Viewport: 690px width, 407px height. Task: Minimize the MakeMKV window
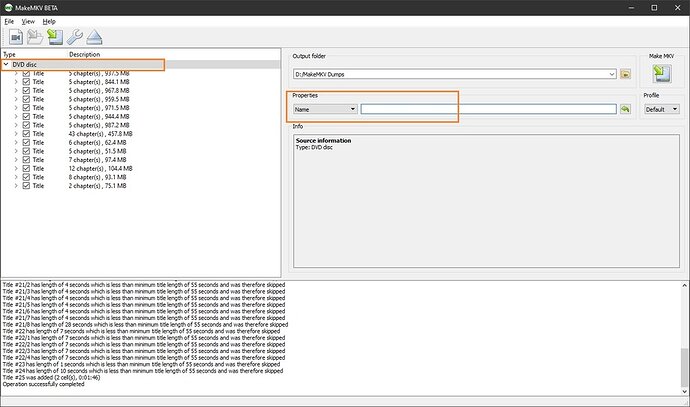click(631, 7)
